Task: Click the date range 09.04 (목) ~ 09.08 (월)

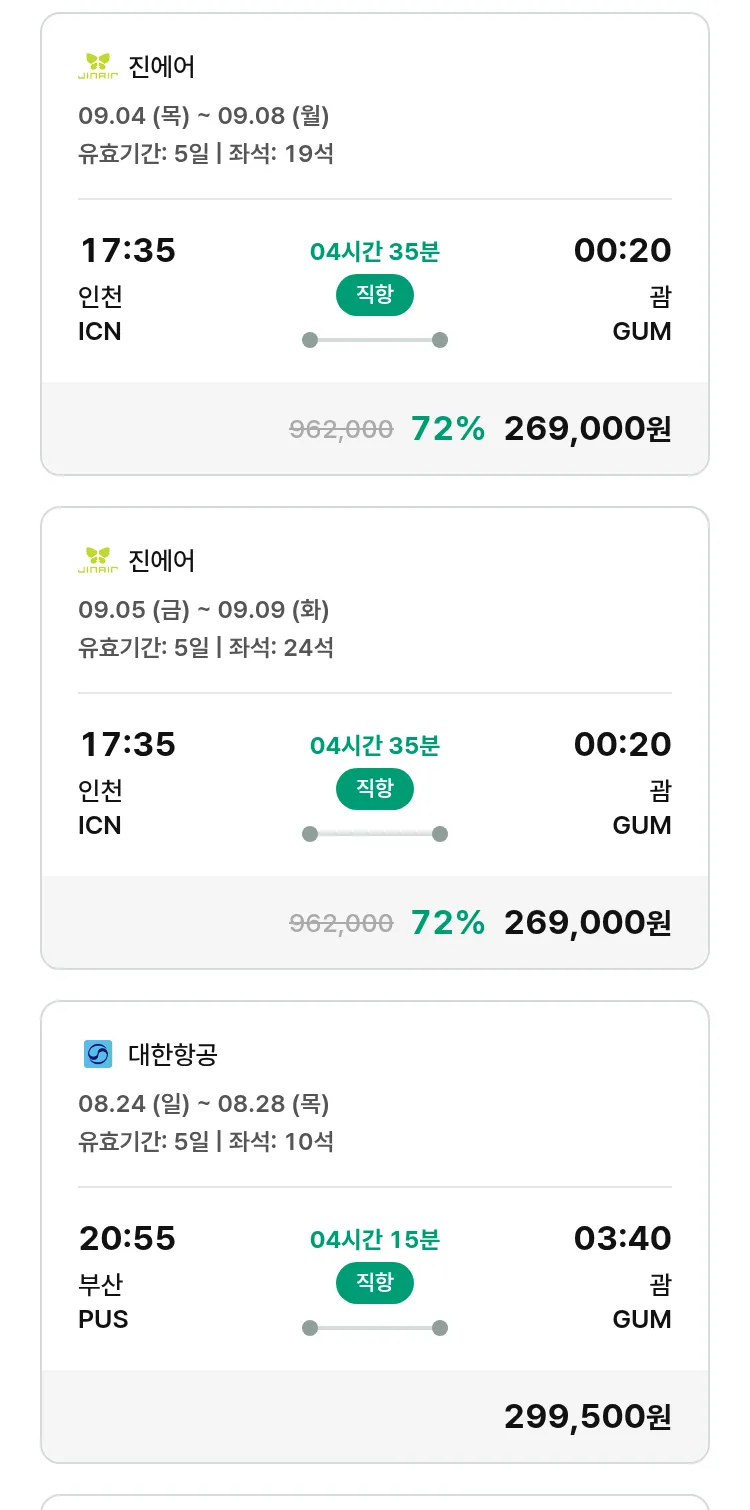Action: (x=204, y=116)
